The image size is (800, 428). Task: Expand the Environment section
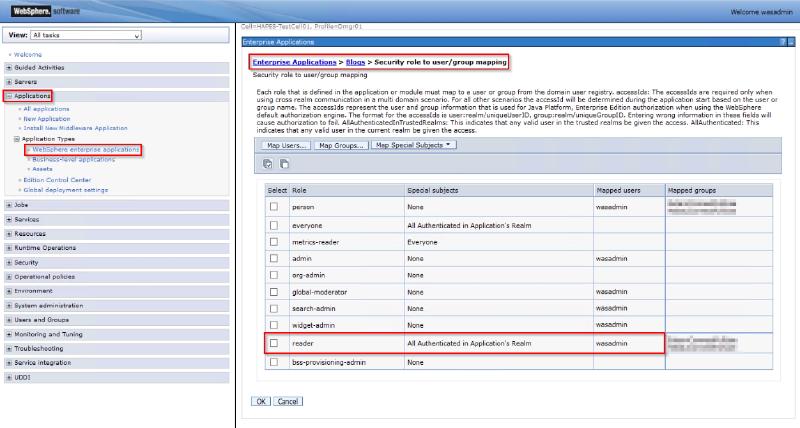[x=9, y=291]
